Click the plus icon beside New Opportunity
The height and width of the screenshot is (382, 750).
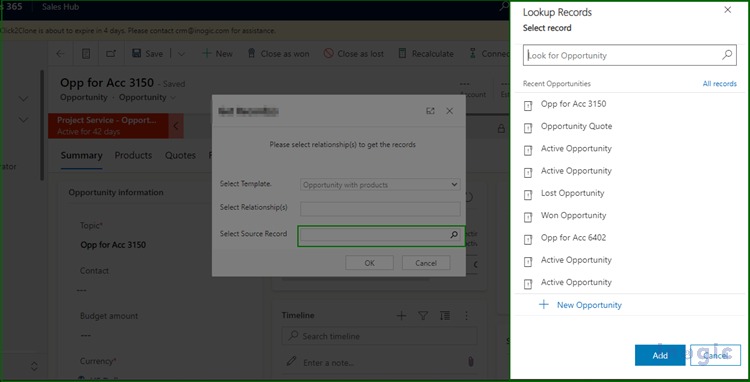click(543, 305)
